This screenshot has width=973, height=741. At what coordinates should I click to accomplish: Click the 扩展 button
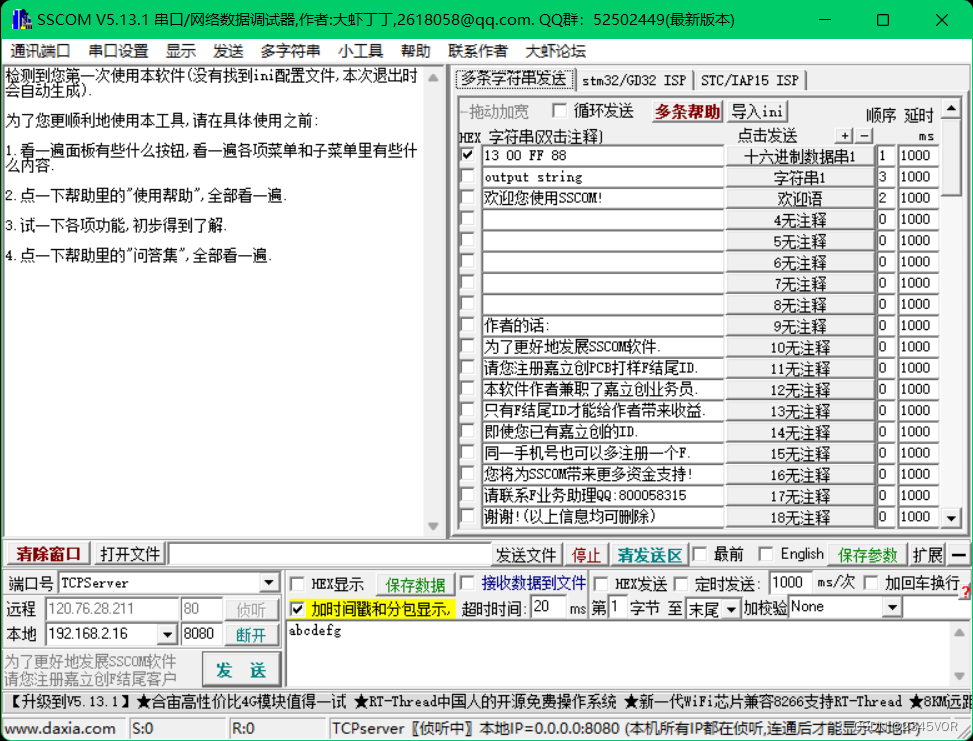pyautogui.click(x=927, y=555)
